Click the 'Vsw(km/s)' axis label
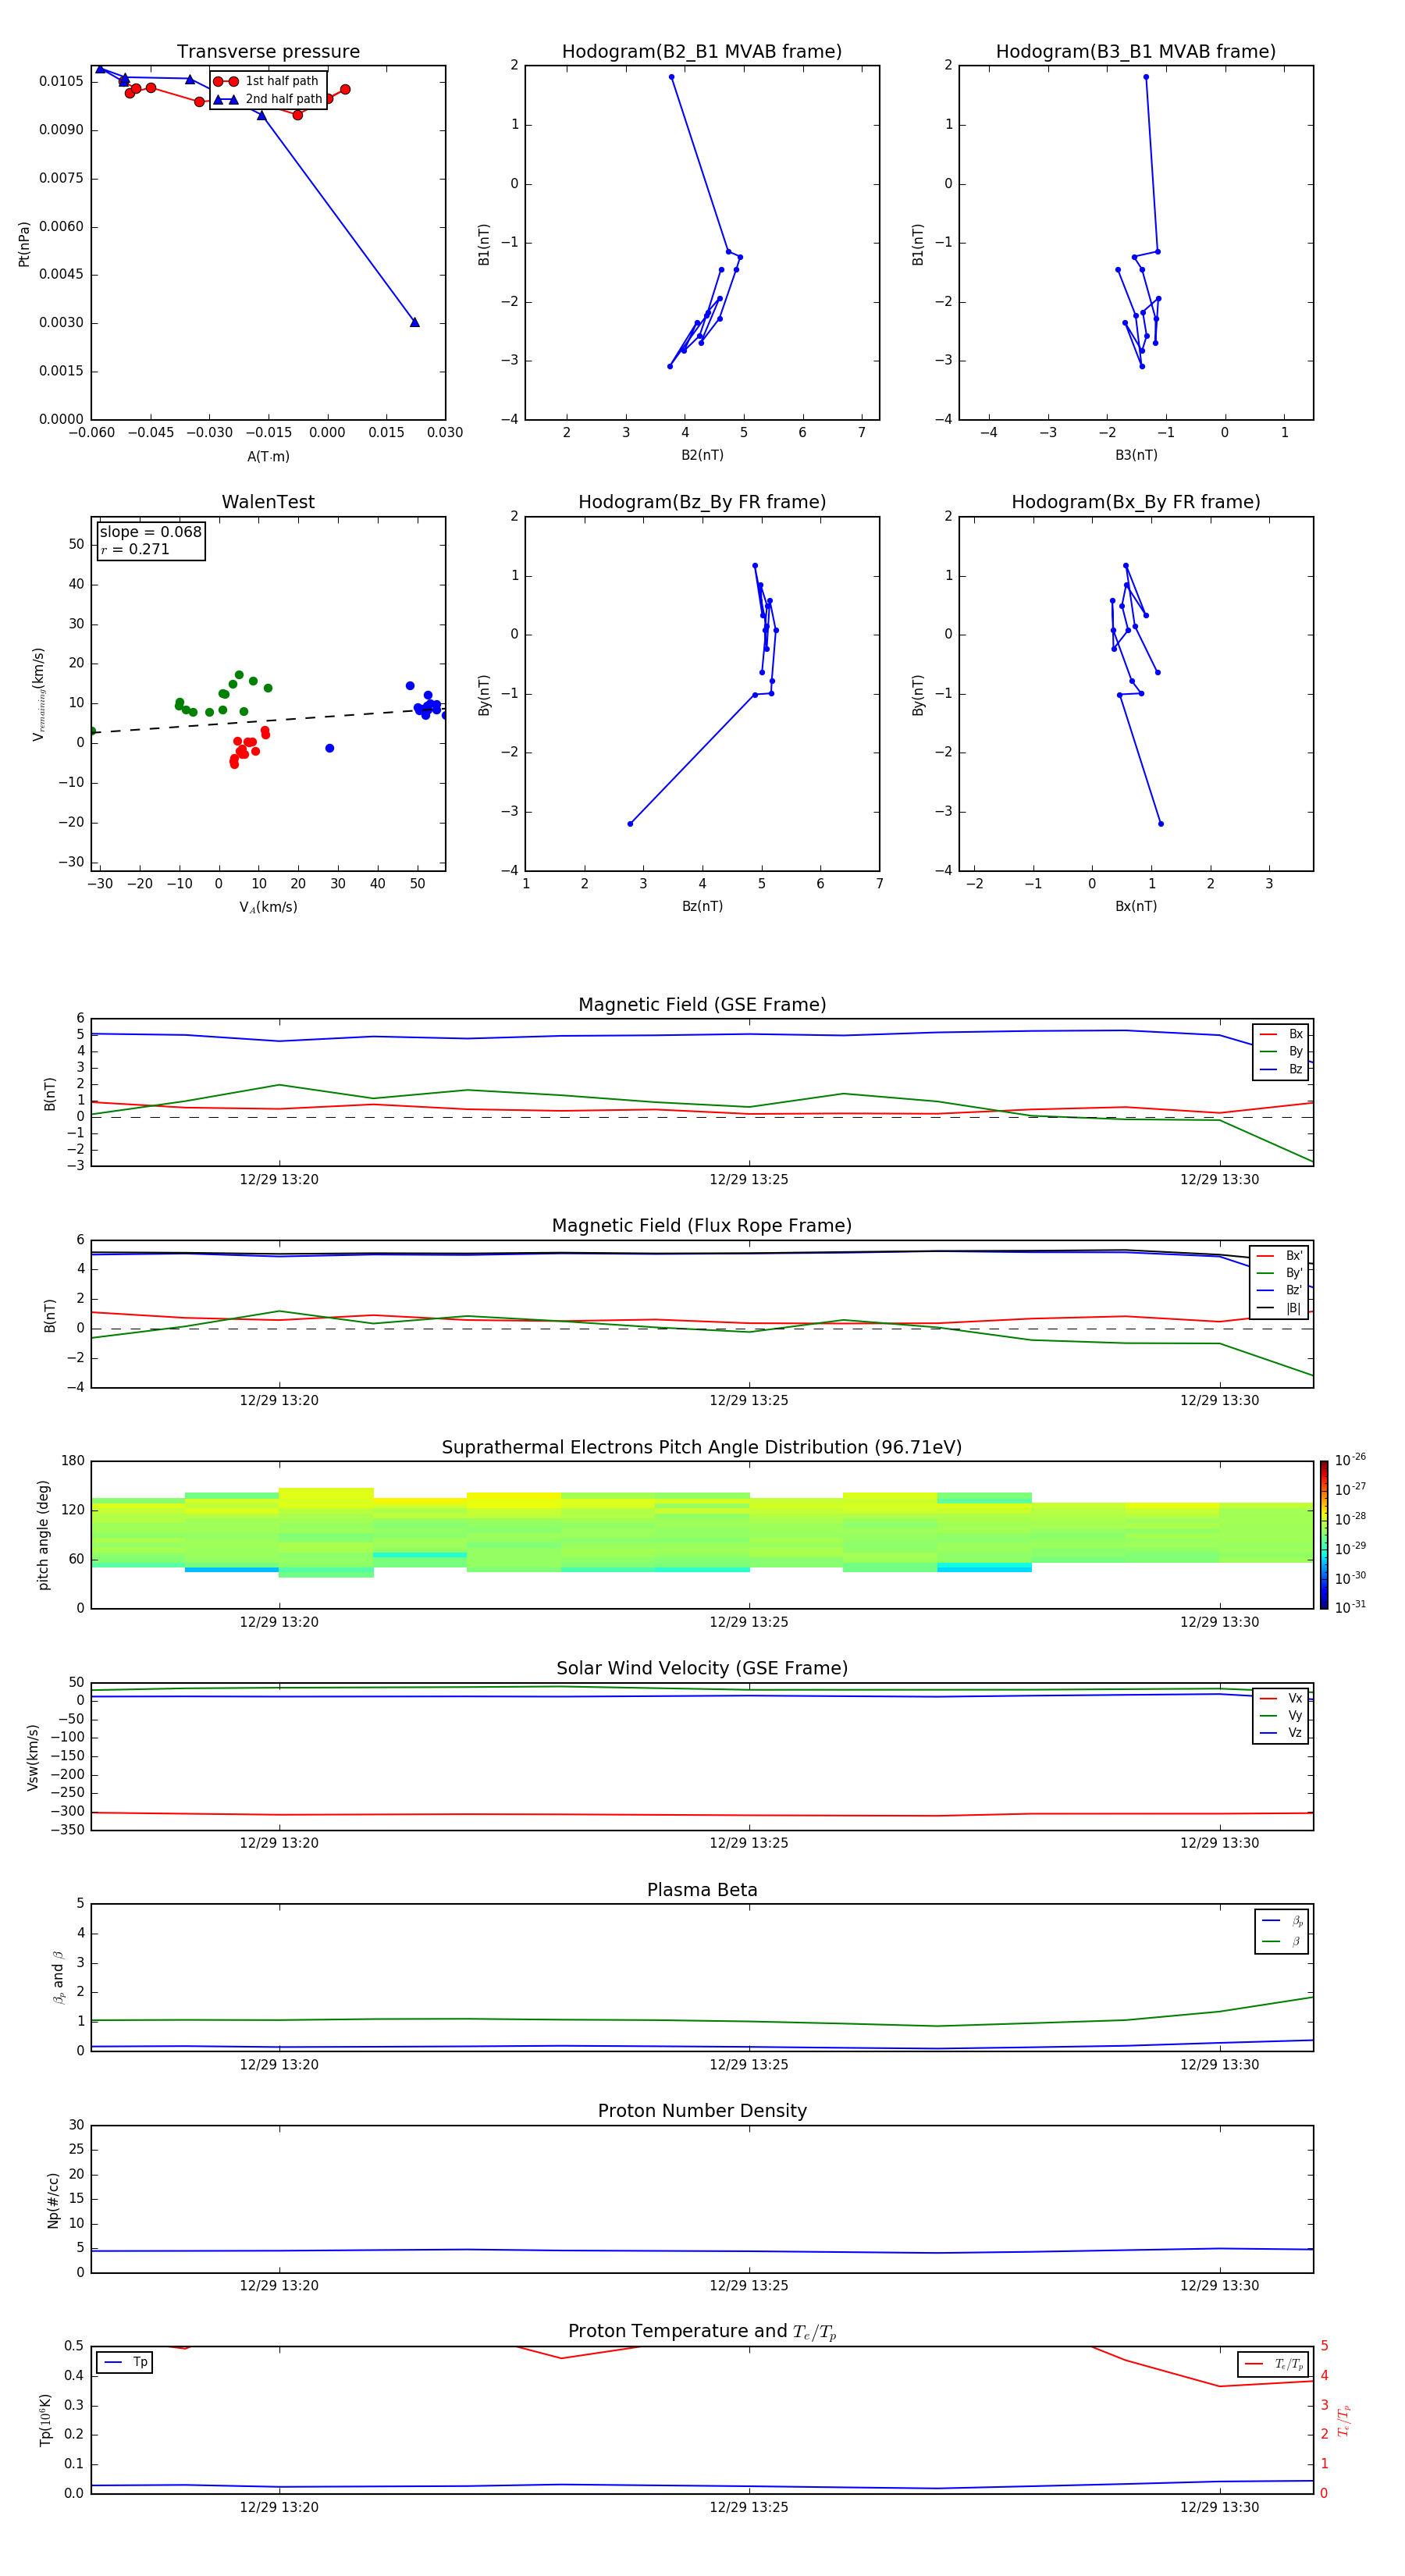The height and width of the screenshot is (2576, 1405). 33,1757
